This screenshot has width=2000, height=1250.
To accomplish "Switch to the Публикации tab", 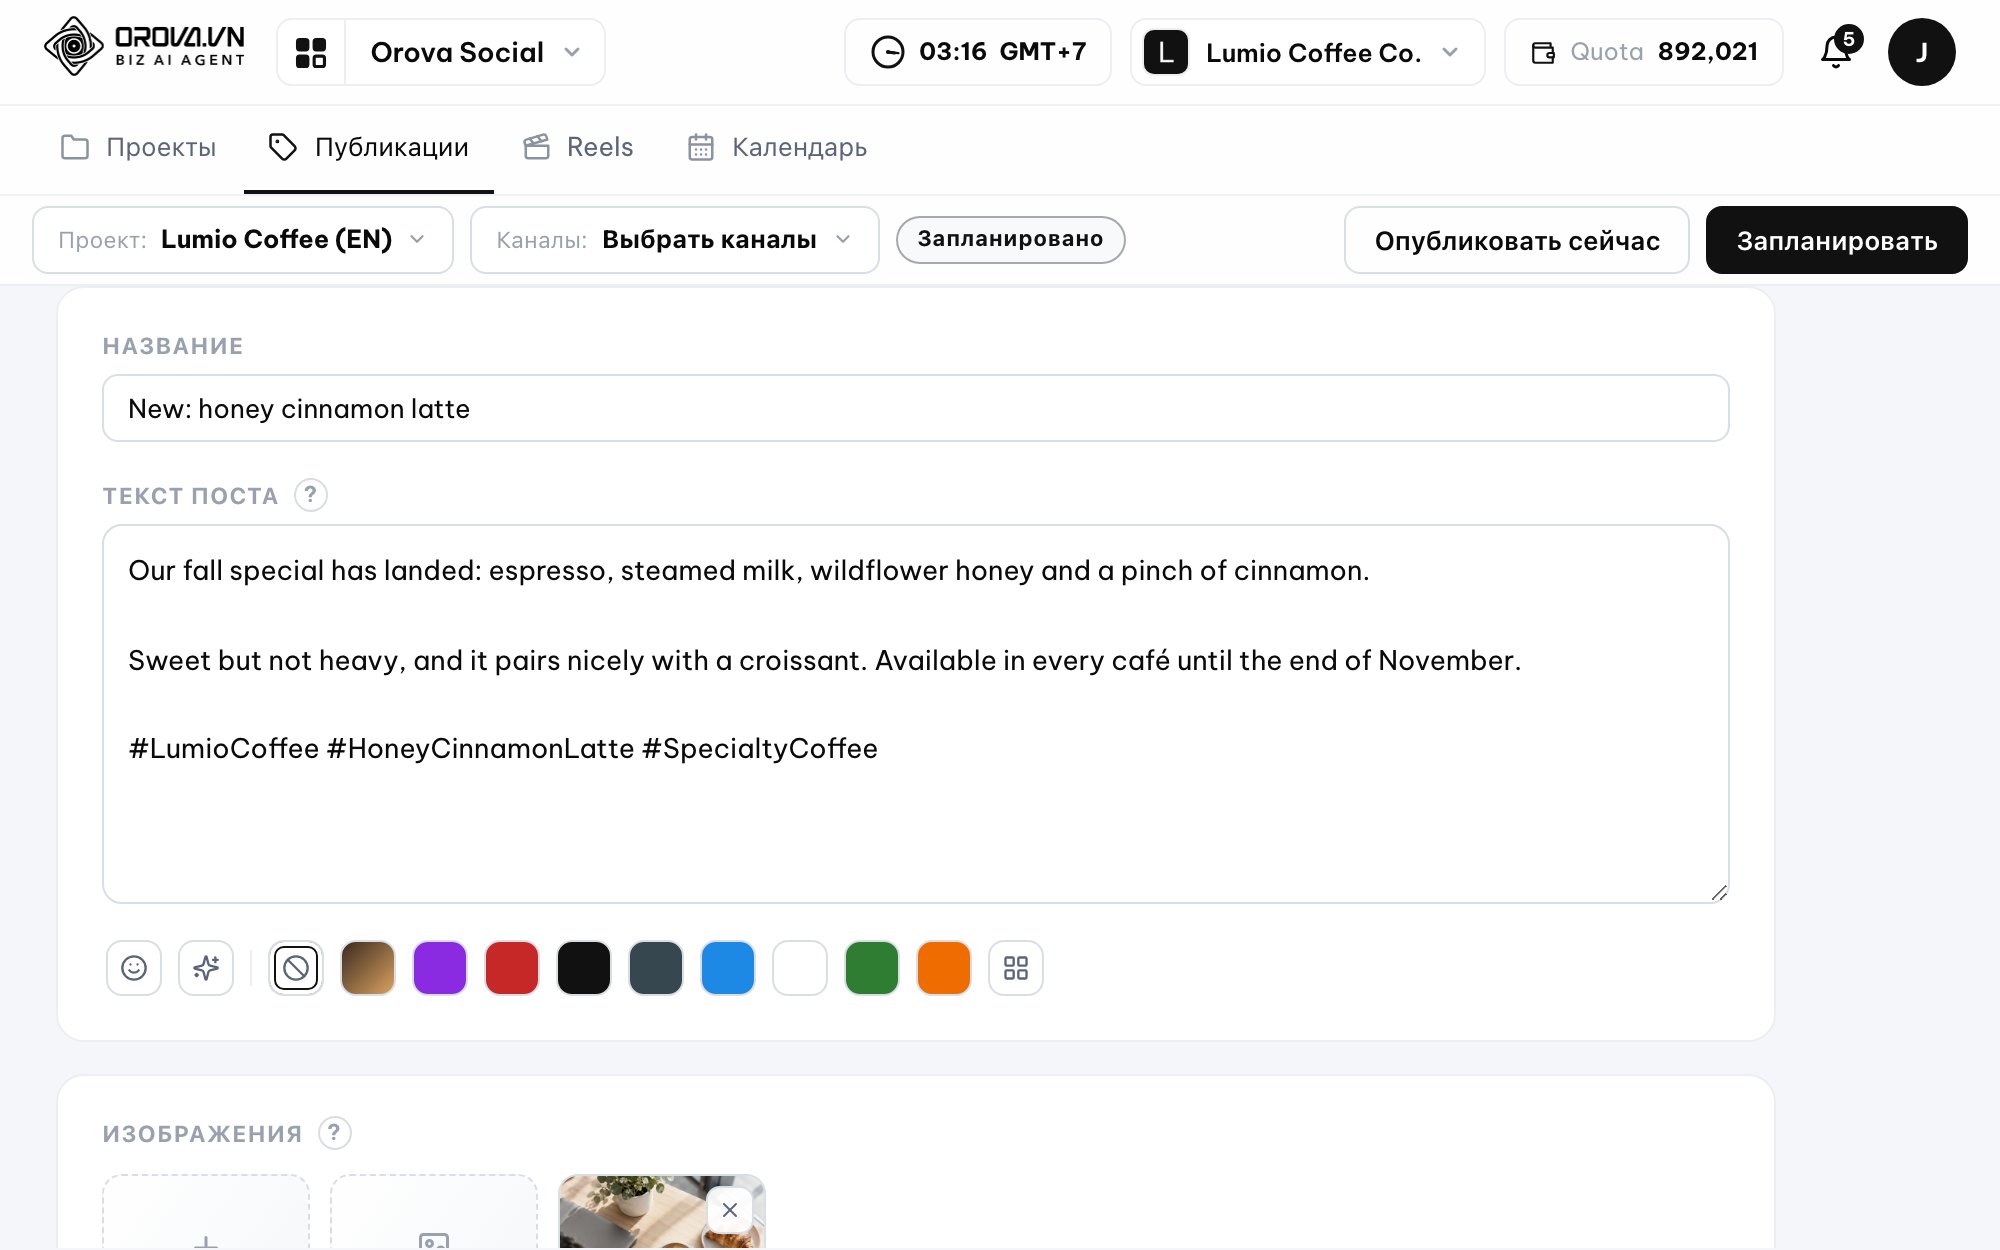I will (369, 148).
